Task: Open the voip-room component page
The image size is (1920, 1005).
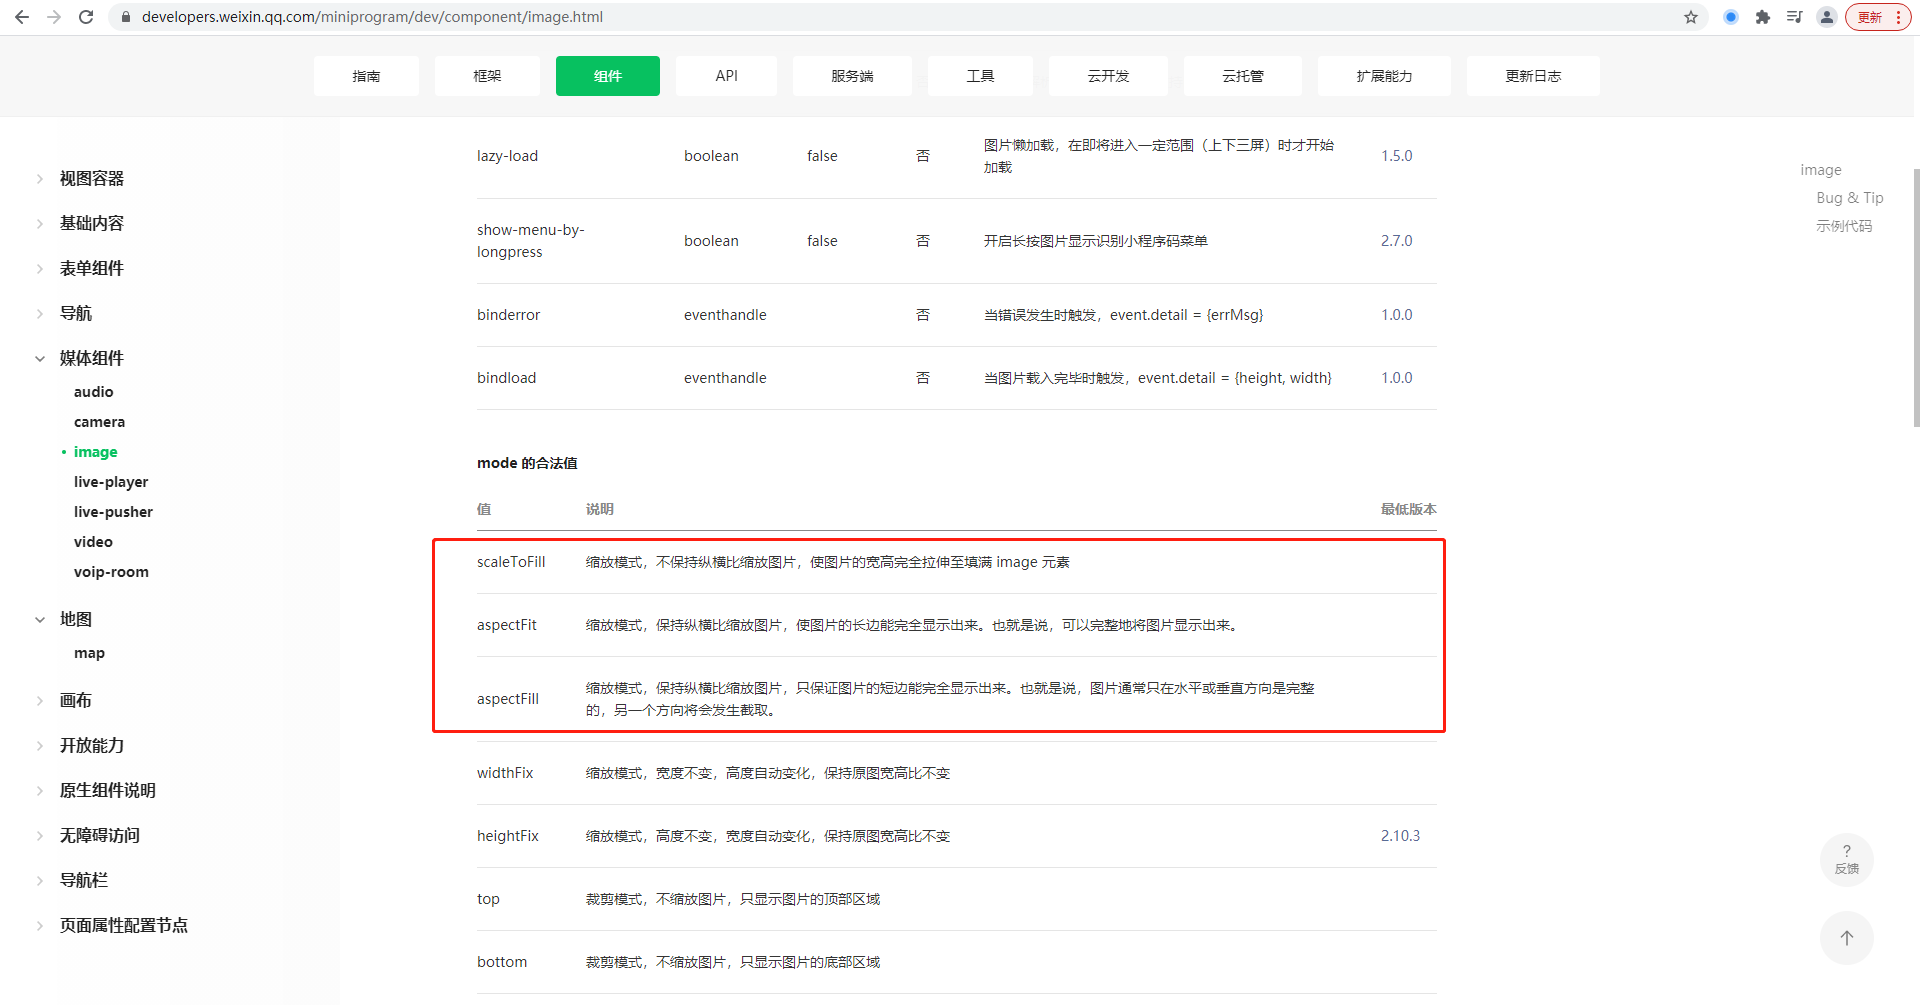Action: click(x=111, y=572)
